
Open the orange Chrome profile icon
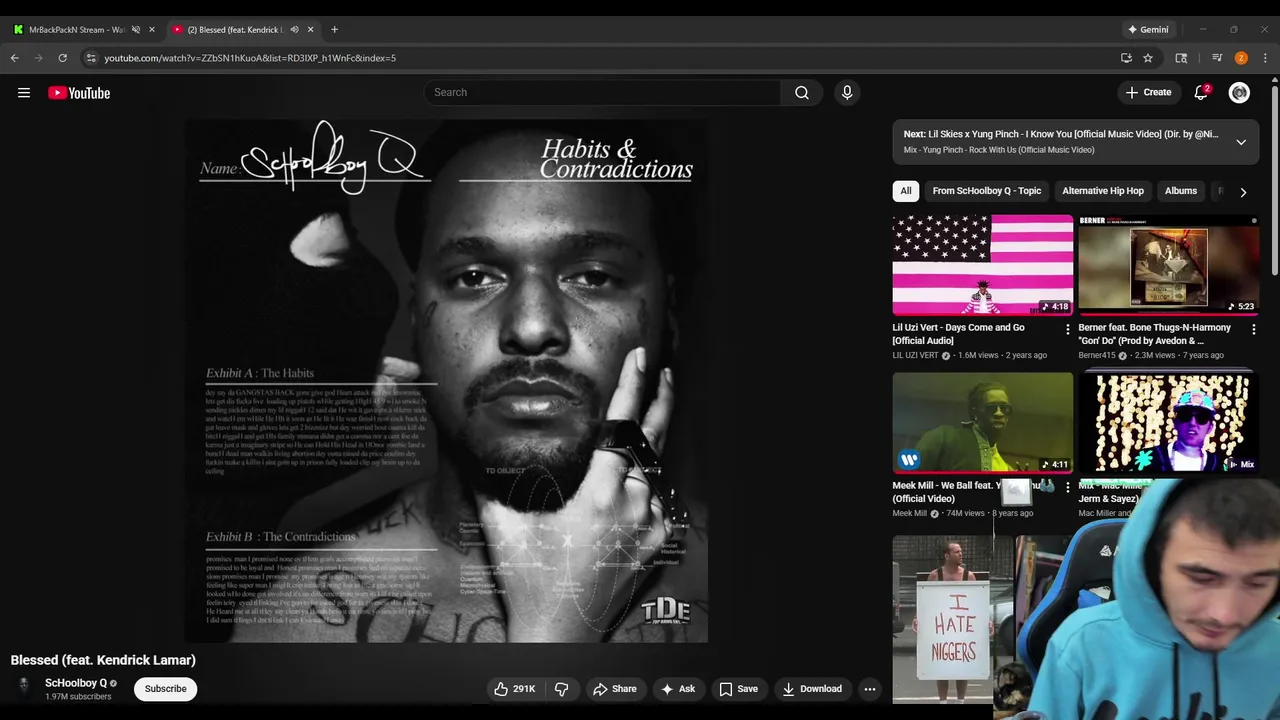(1241, 58)
